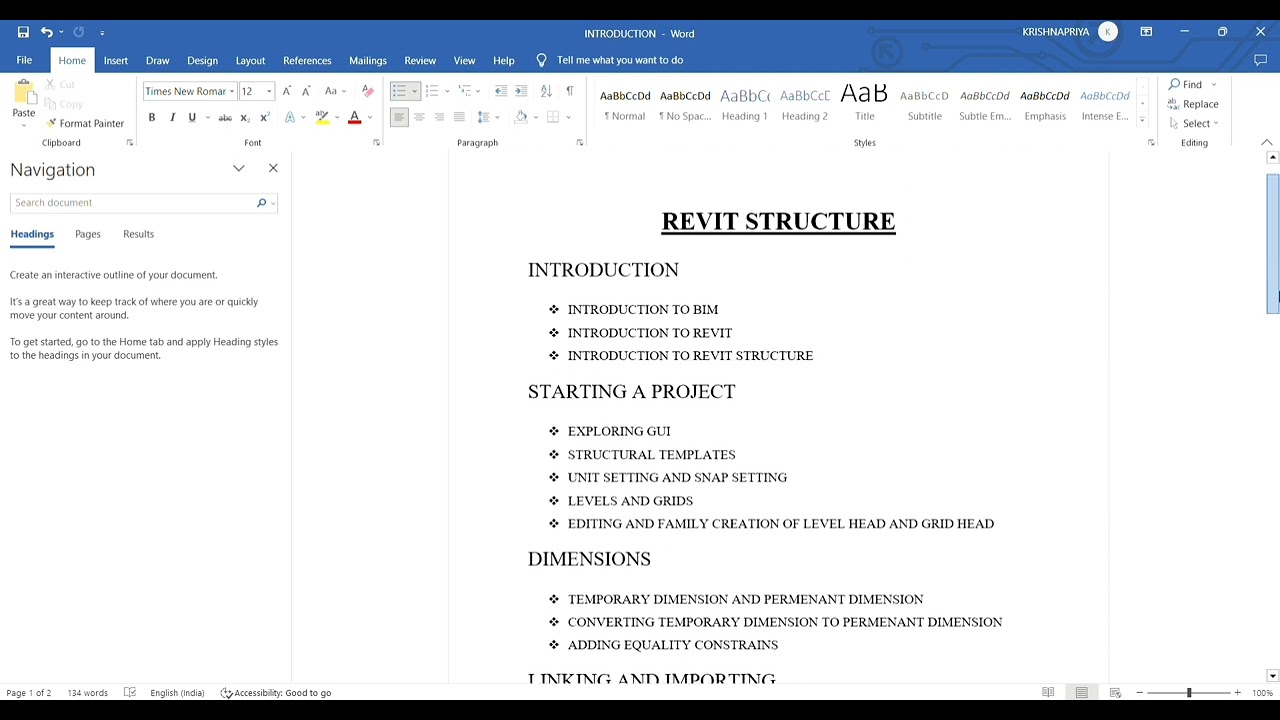Activate Format Painter
Image resolution: width=1280 pixels, height=720 pixels.
(x=85, y=123)
